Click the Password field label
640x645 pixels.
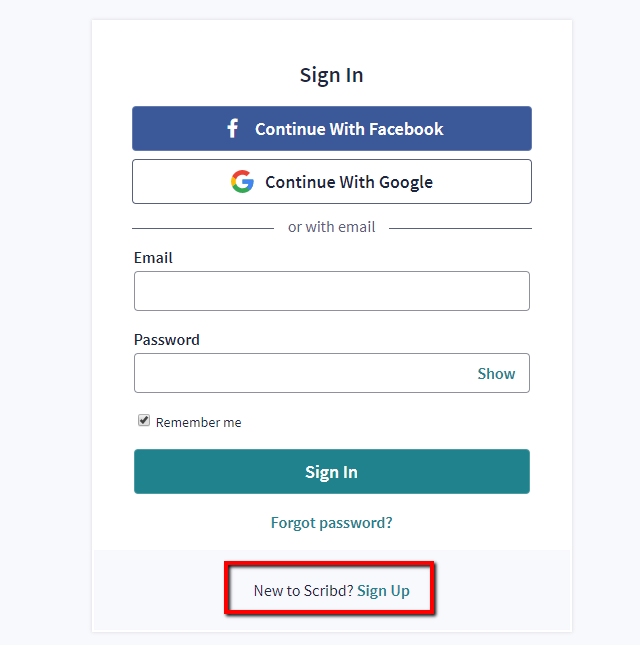pos(166,339)
